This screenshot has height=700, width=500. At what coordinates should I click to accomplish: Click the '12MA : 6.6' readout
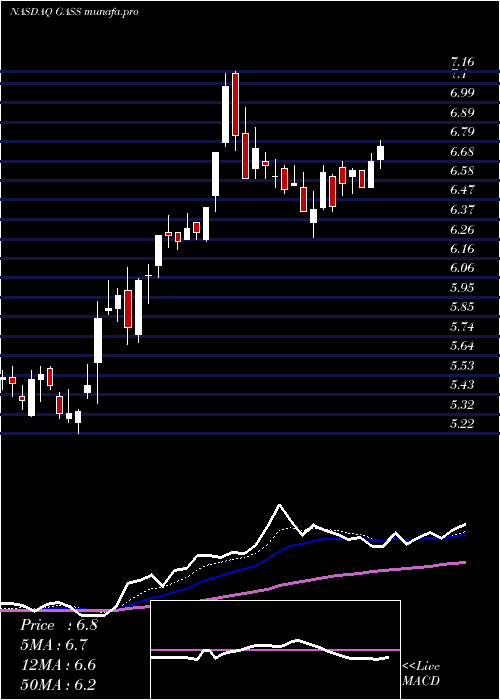pyautogui.click(x=58, y=665)
